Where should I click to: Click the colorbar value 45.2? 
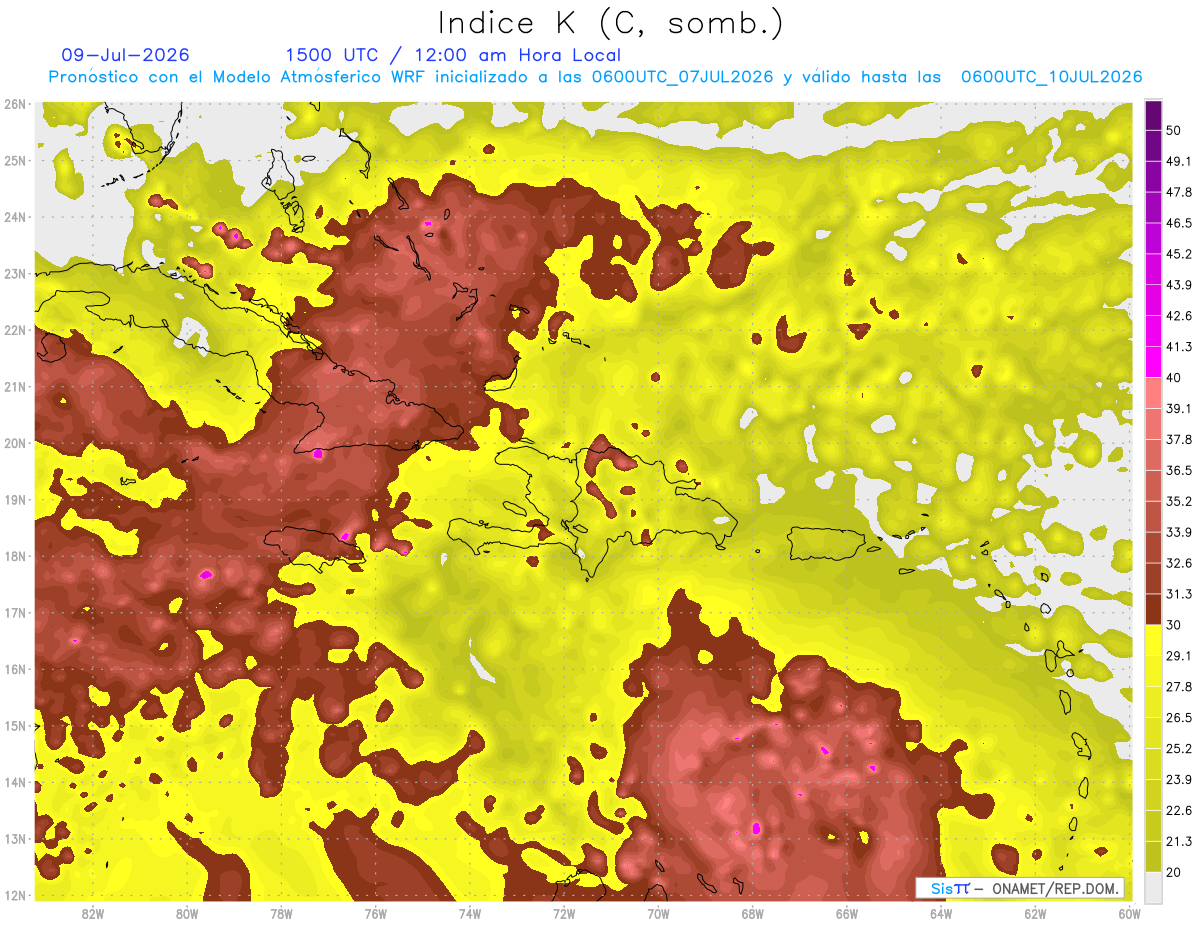click(x=1179, y=254)
